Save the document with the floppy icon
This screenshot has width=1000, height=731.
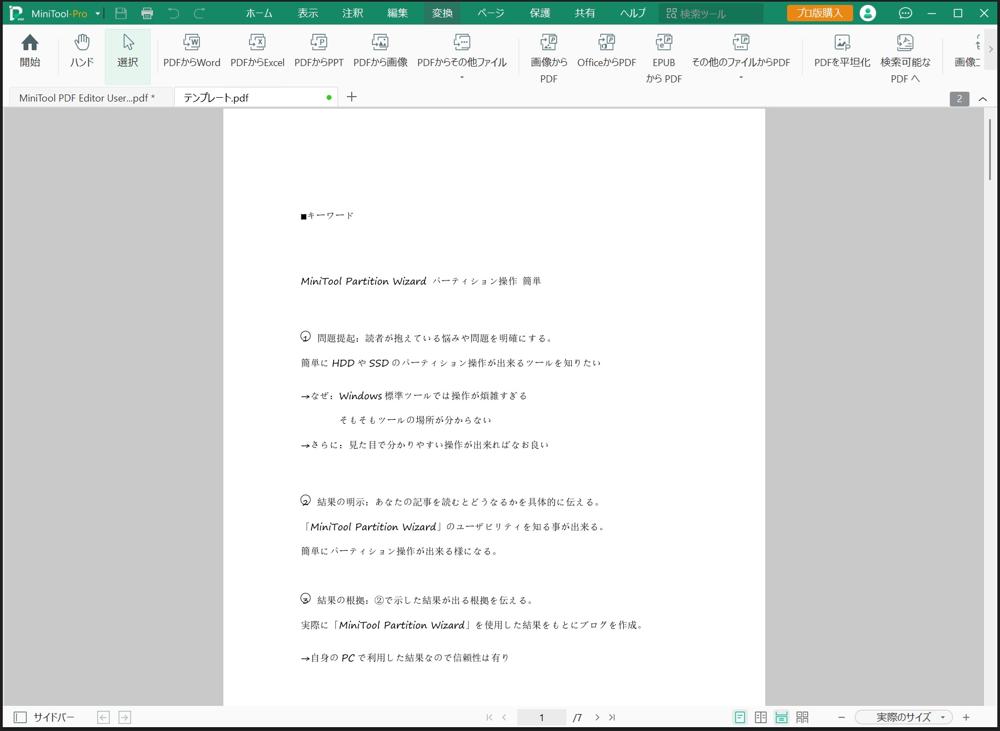coord(121,13)
